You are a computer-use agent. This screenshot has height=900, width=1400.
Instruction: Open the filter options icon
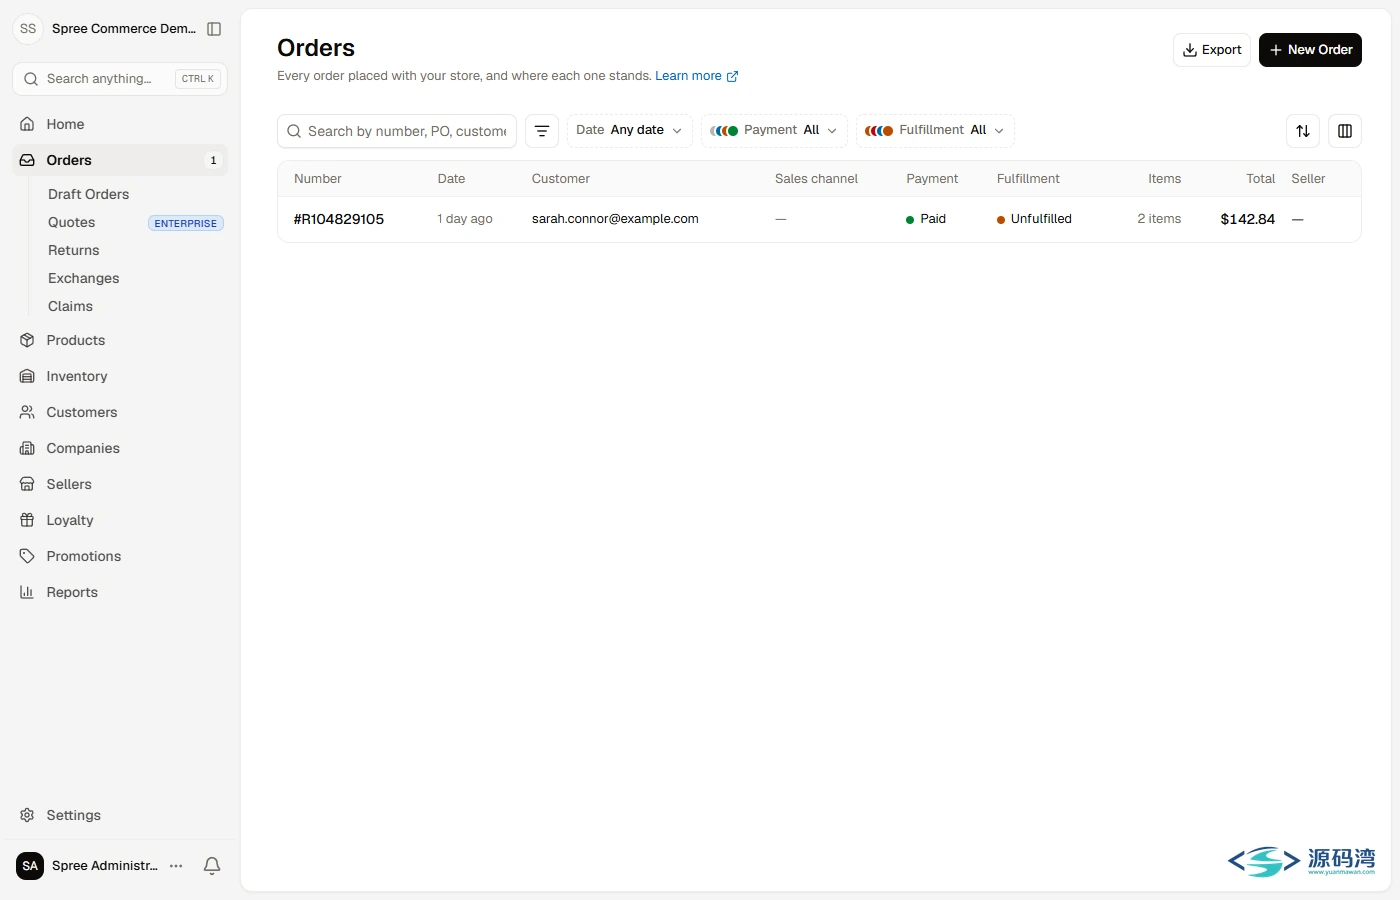pos(542,131)
